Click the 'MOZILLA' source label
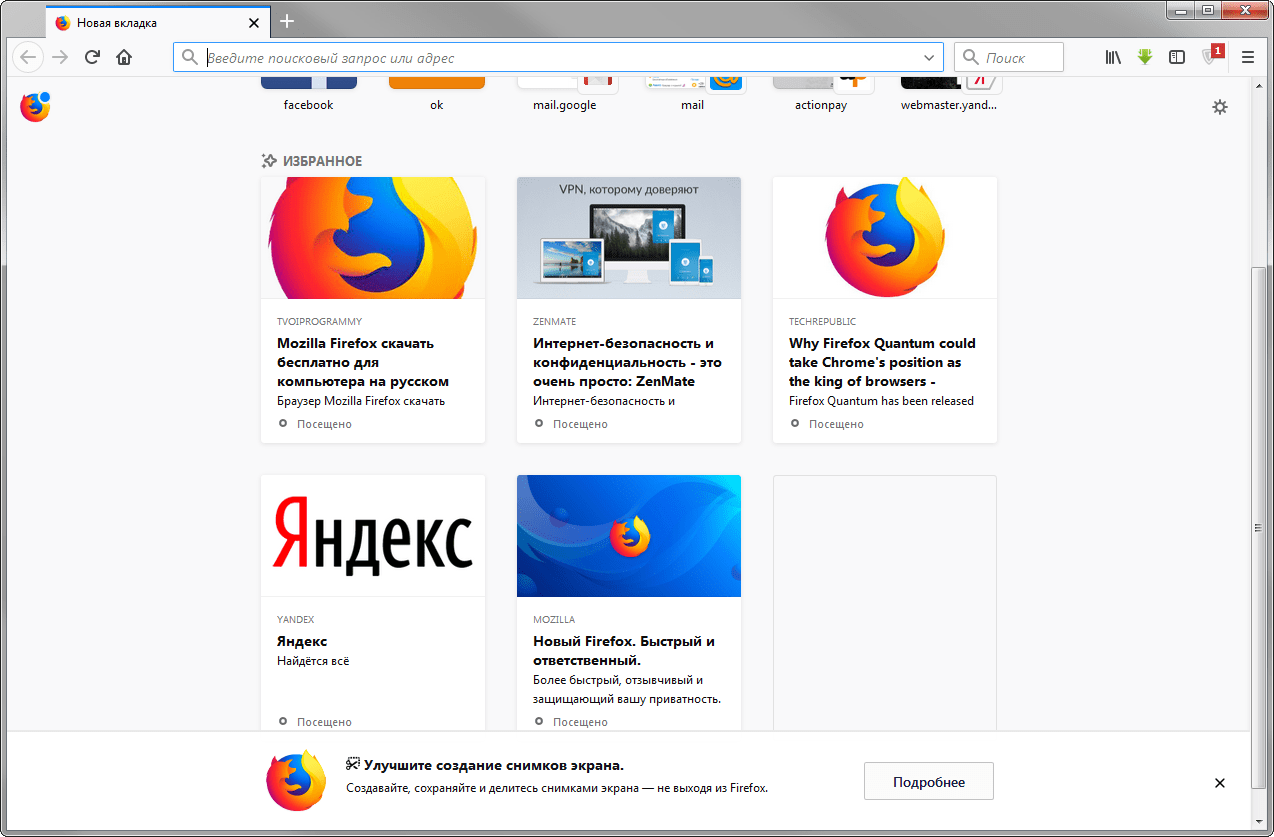This screenshot has width=1274, height=837. tap(554, 620)
